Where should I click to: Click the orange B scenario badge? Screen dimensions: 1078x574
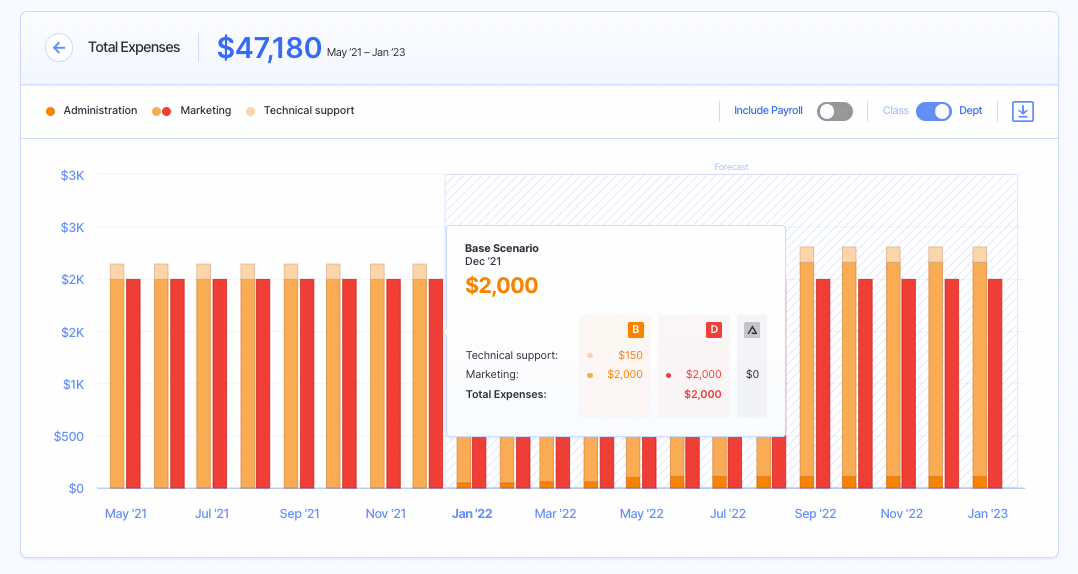(635, 330)
